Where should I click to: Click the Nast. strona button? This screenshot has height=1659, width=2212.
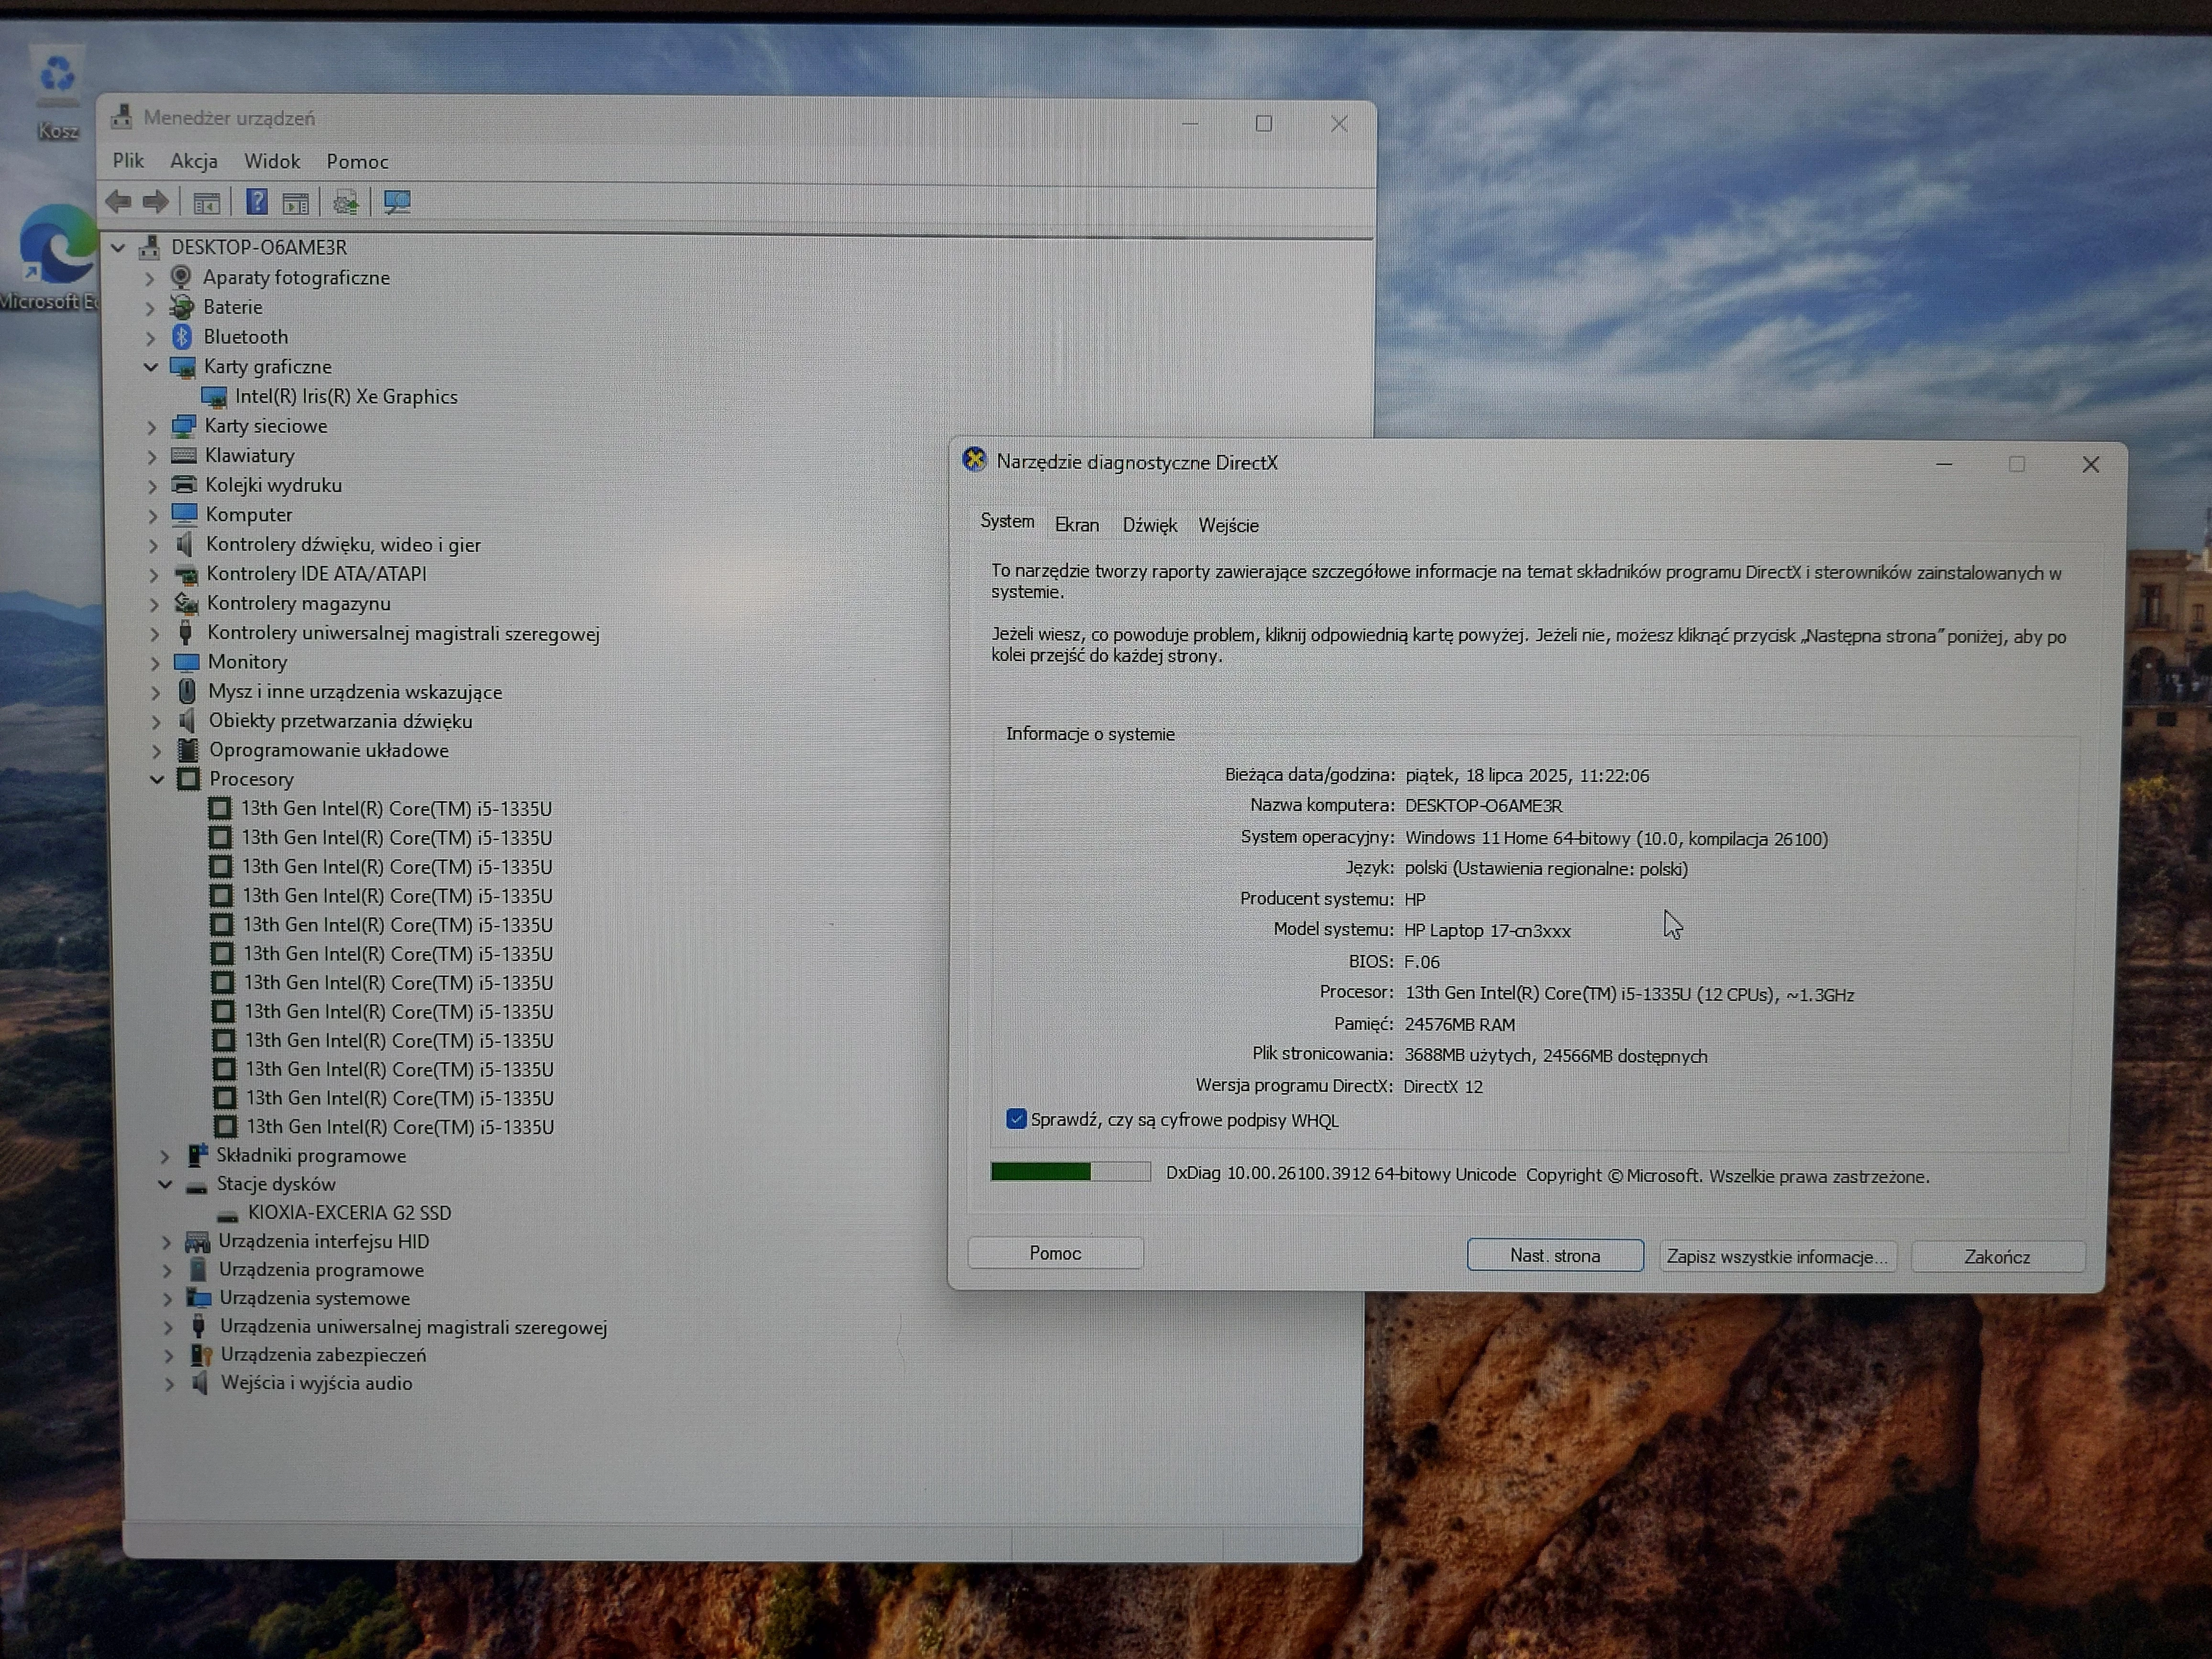point(1554,1255)
